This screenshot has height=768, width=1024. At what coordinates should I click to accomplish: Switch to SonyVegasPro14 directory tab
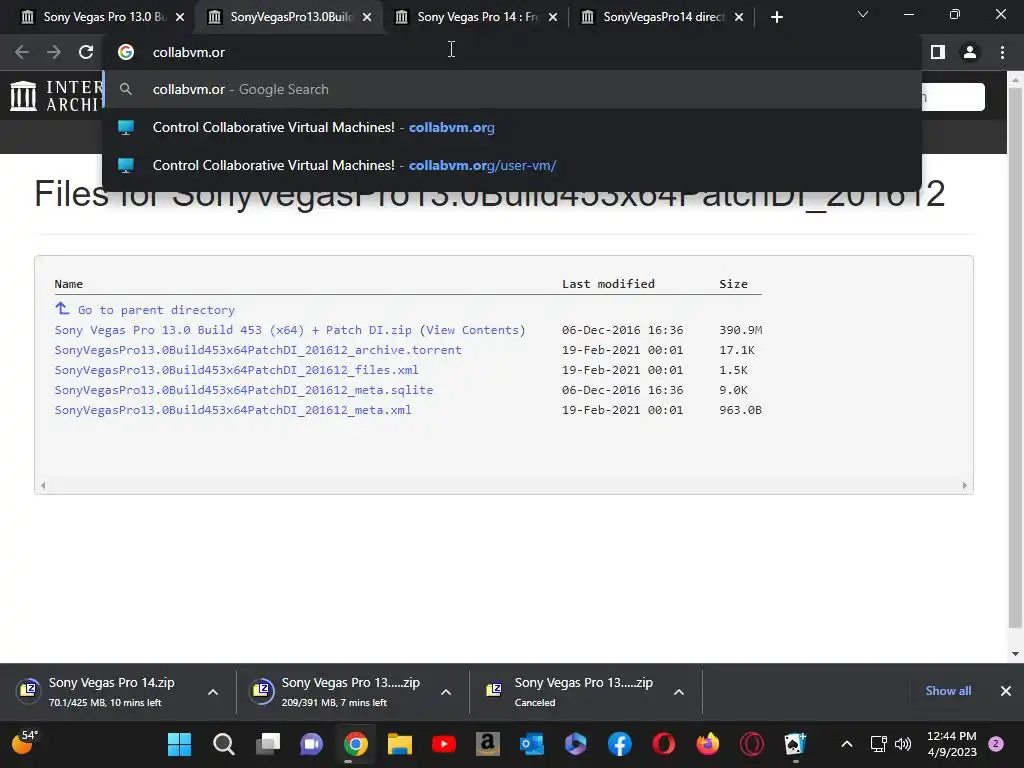(x=664, y=17)
